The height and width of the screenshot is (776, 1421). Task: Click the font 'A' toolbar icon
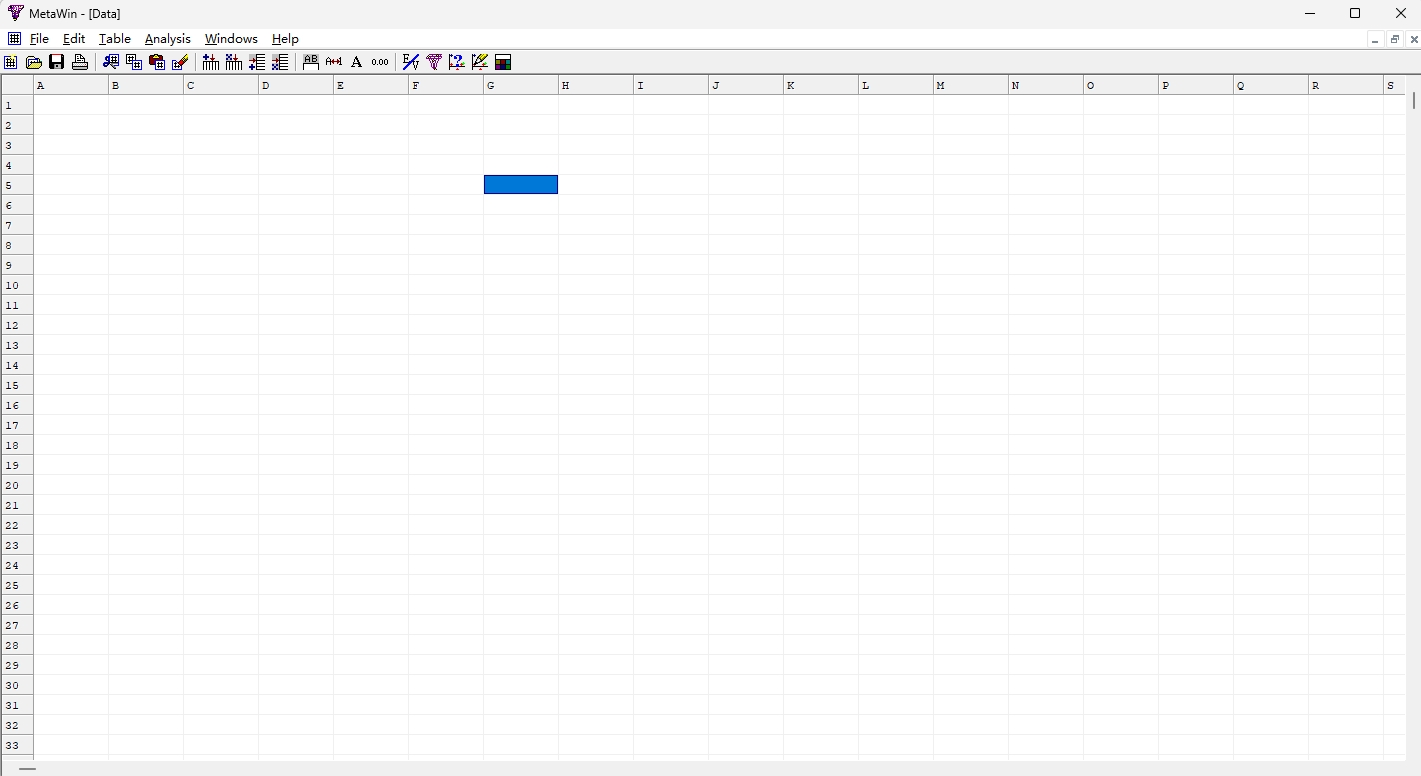click(356, 62)
